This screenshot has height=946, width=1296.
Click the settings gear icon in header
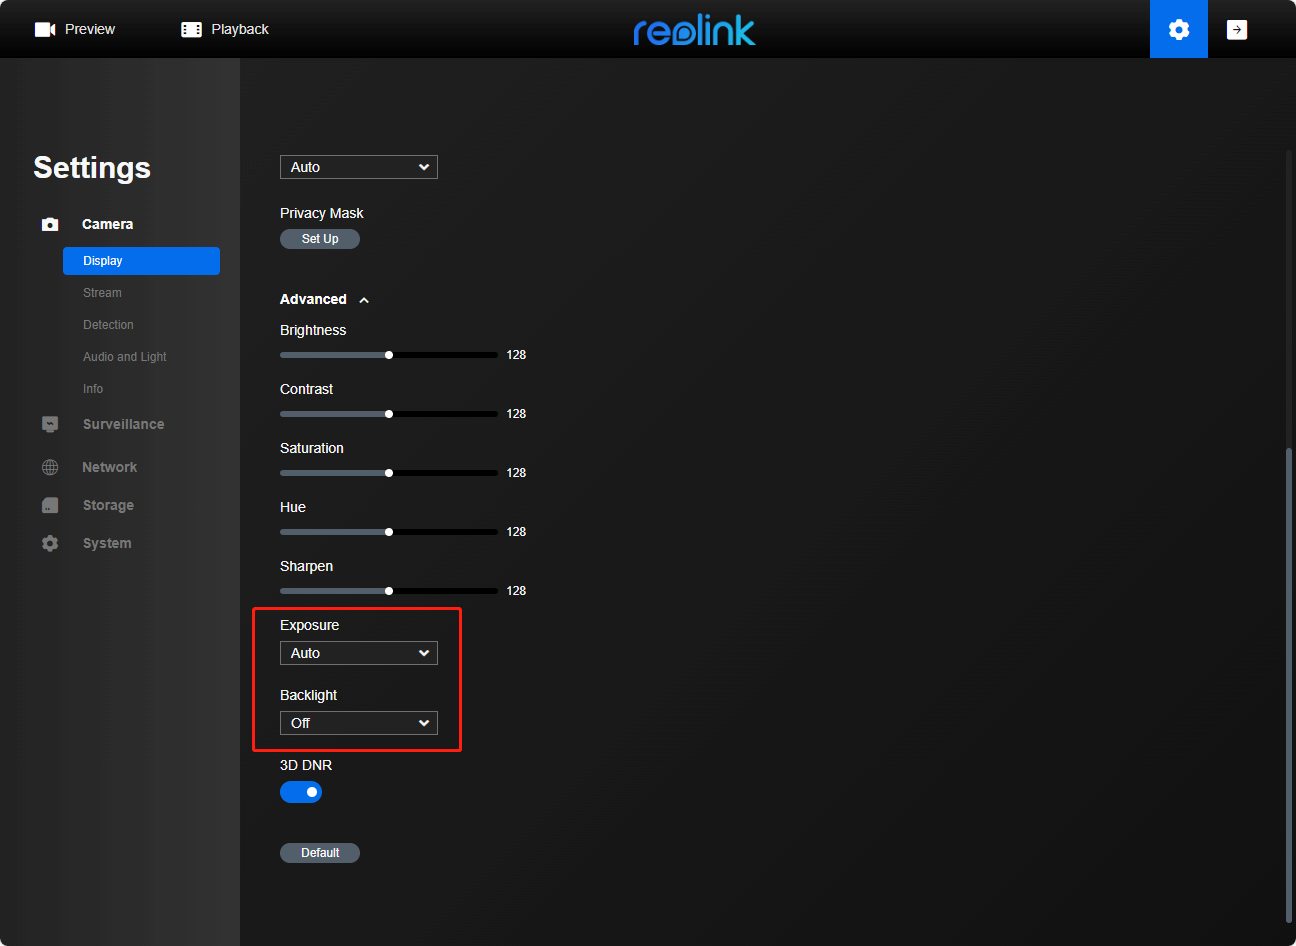pyautogui.click(x=1178, y=29)
